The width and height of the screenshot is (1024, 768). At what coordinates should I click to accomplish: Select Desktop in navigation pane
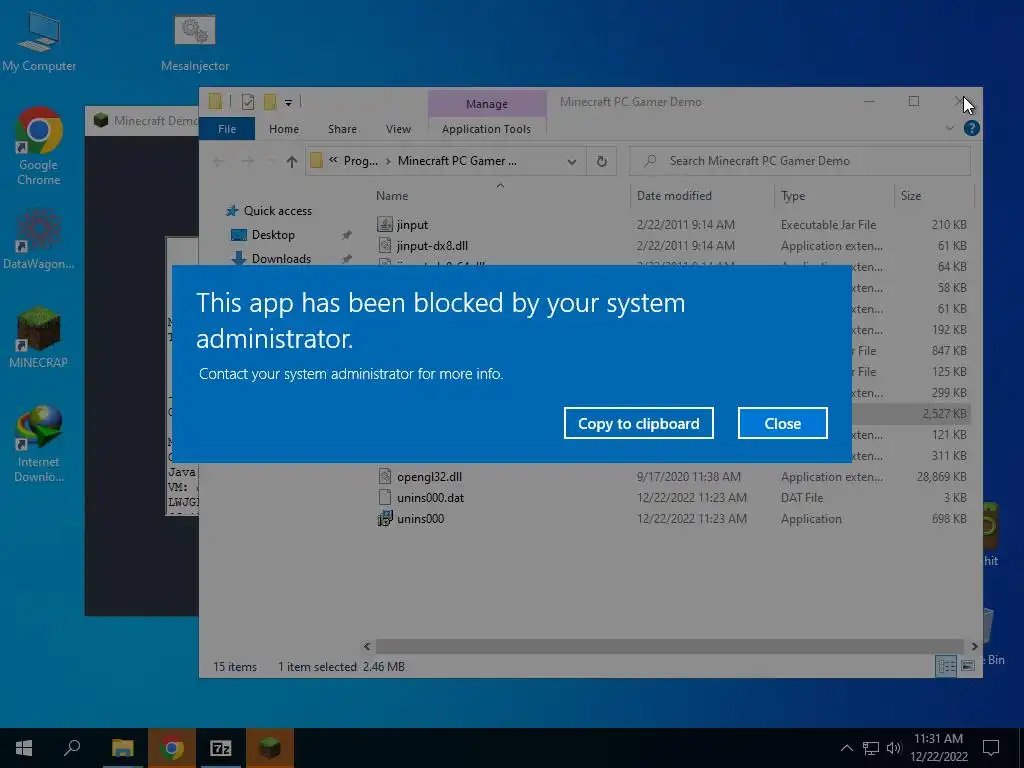273,234
